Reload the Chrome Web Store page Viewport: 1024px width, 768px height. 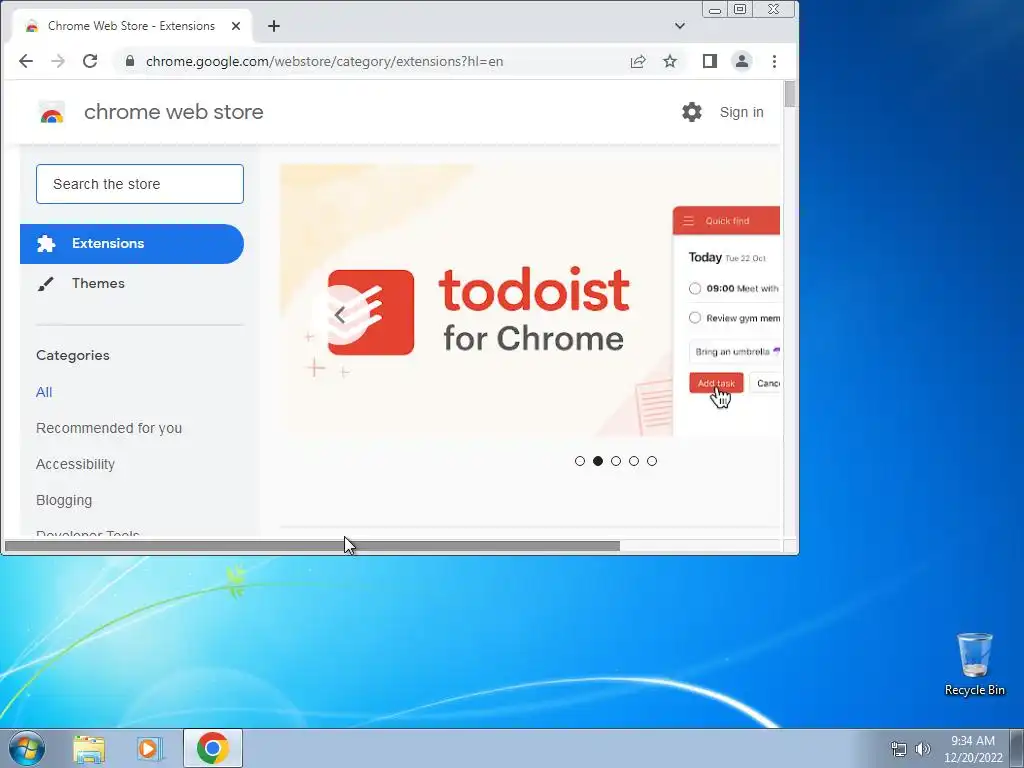pos(90,61)
